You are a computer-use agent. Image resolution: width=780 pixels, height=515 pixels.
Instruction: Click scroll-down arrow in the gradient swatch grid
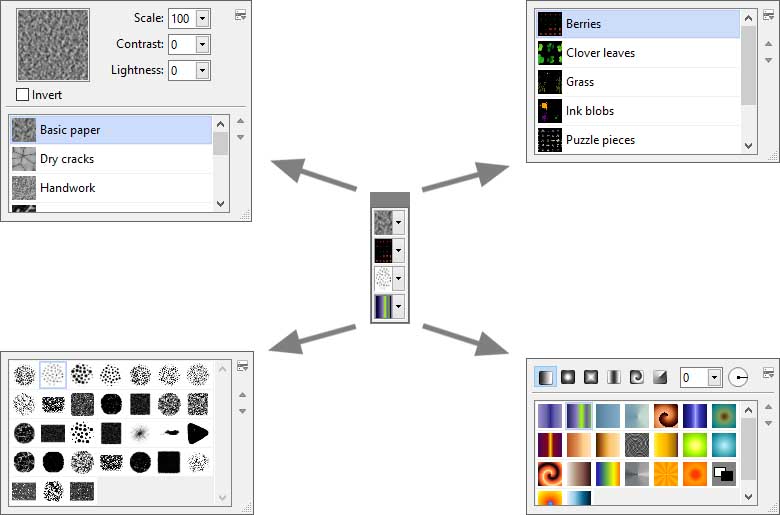[748, 496]
